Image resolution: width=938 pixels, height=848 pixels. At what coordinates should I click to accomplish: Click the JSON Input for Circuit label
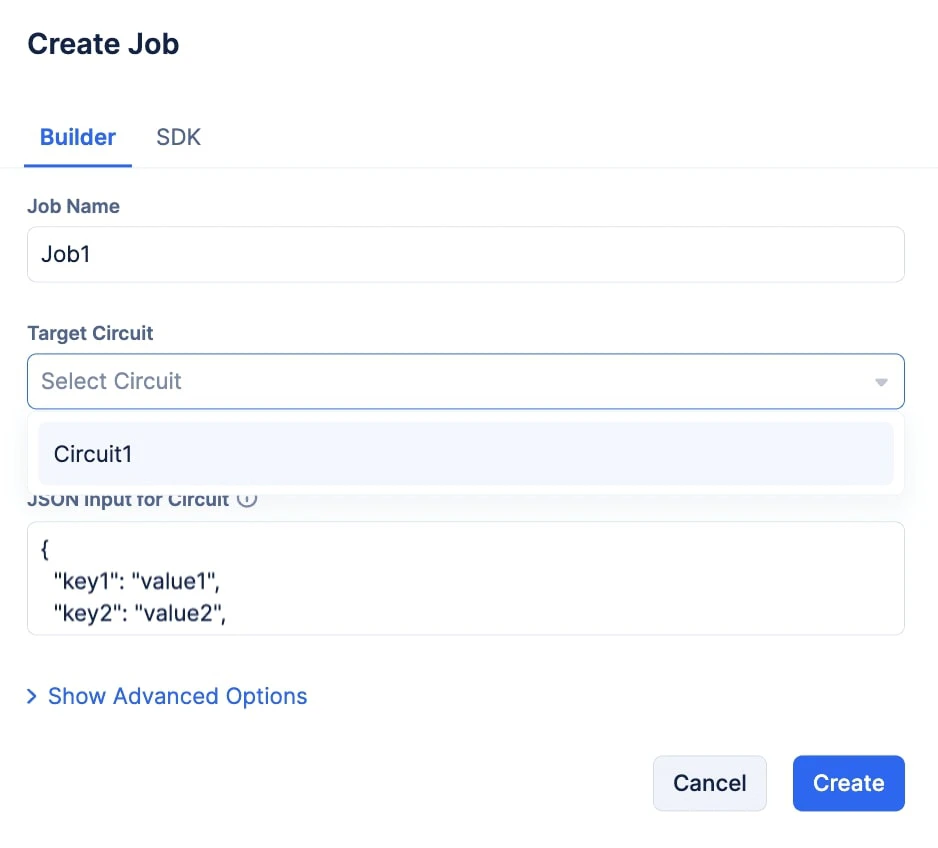point(128,501)
